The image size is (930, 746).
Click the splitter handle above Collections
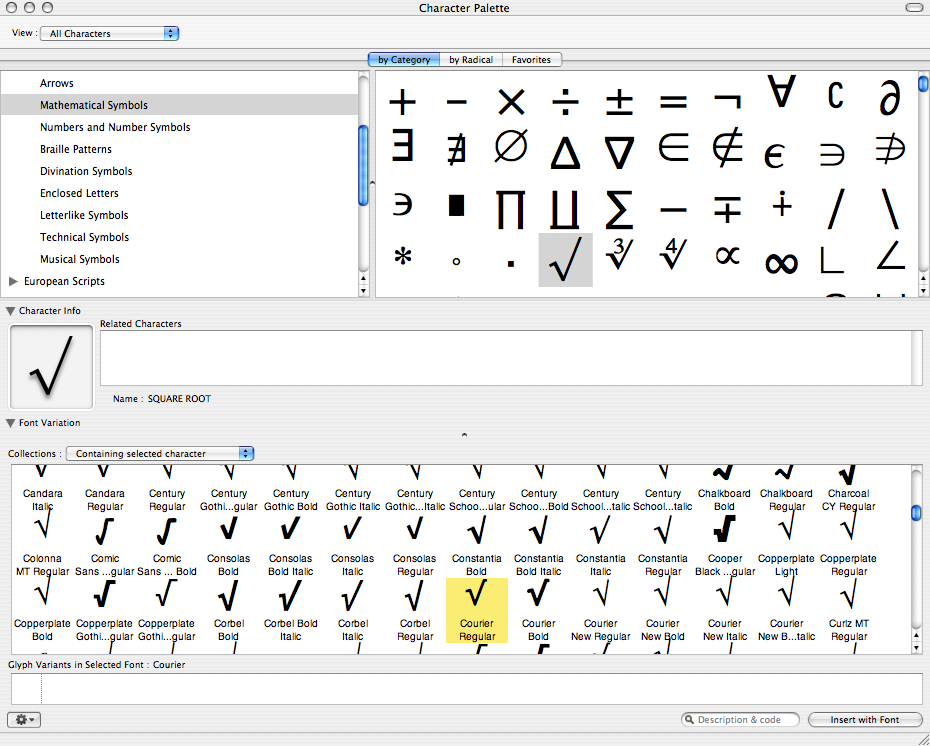pyautogui.click(x=464, y=435)
